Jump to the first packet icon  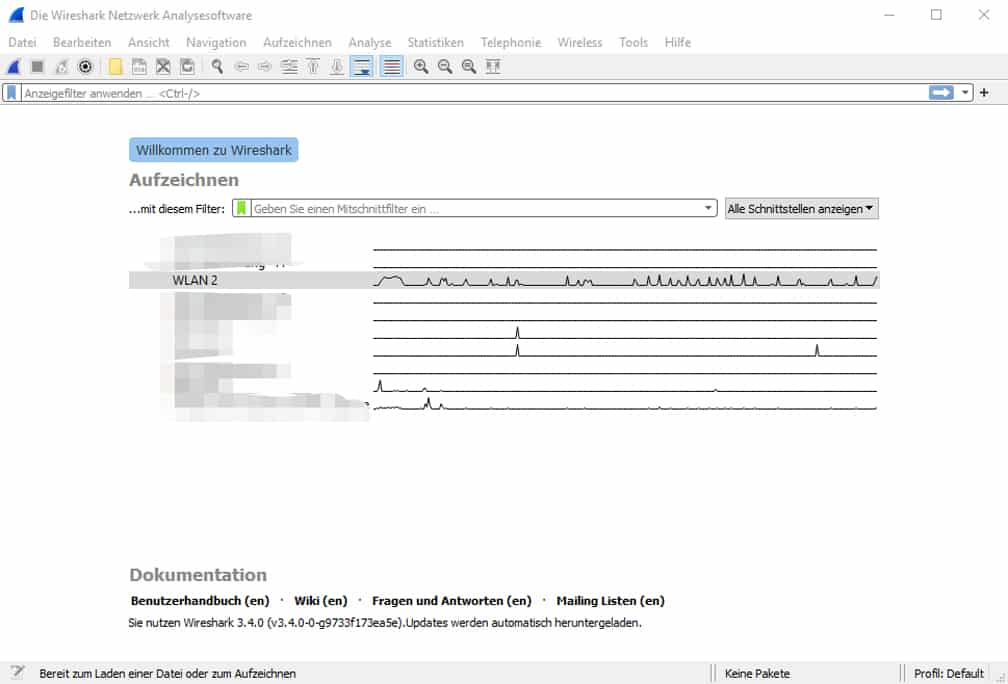313,66
